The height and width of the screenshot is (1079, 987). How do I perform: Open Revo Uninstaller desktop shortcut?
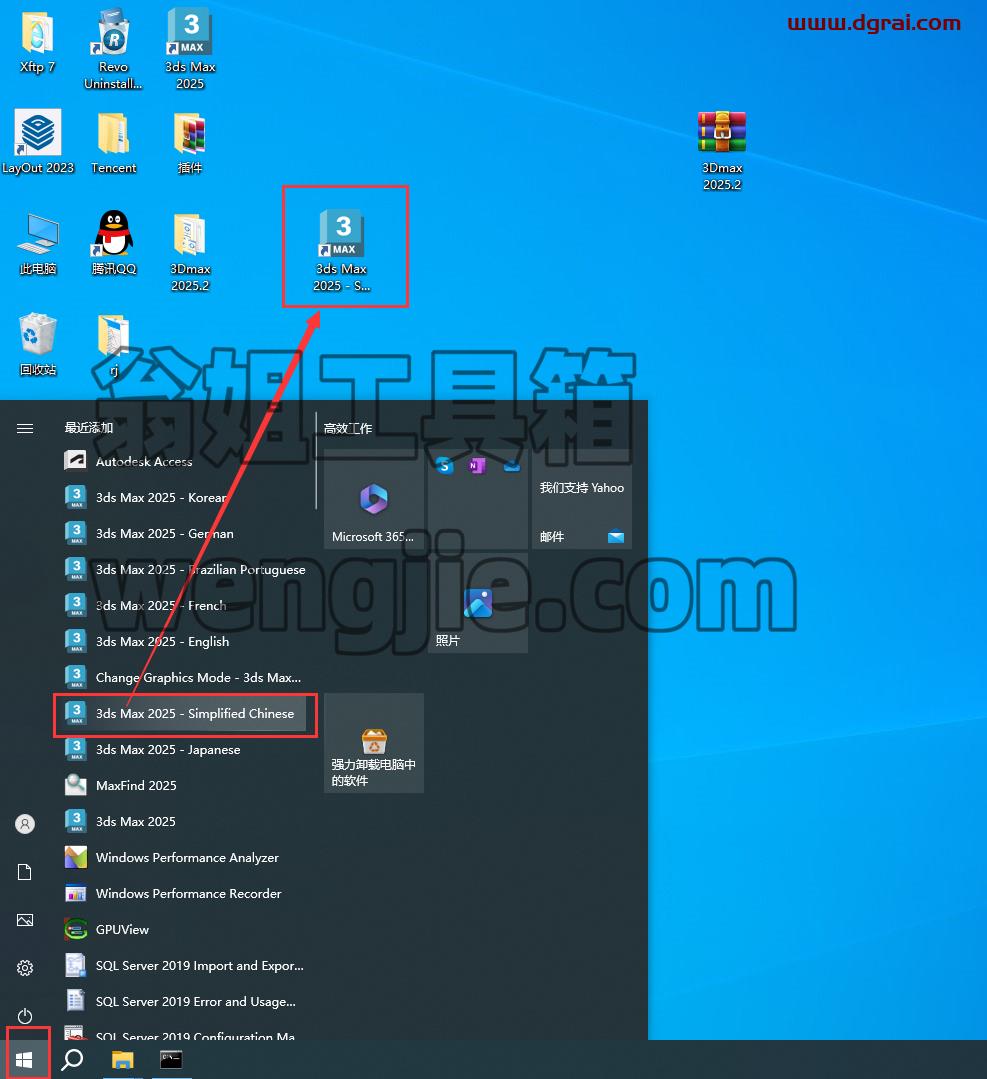tap(113, 50)
